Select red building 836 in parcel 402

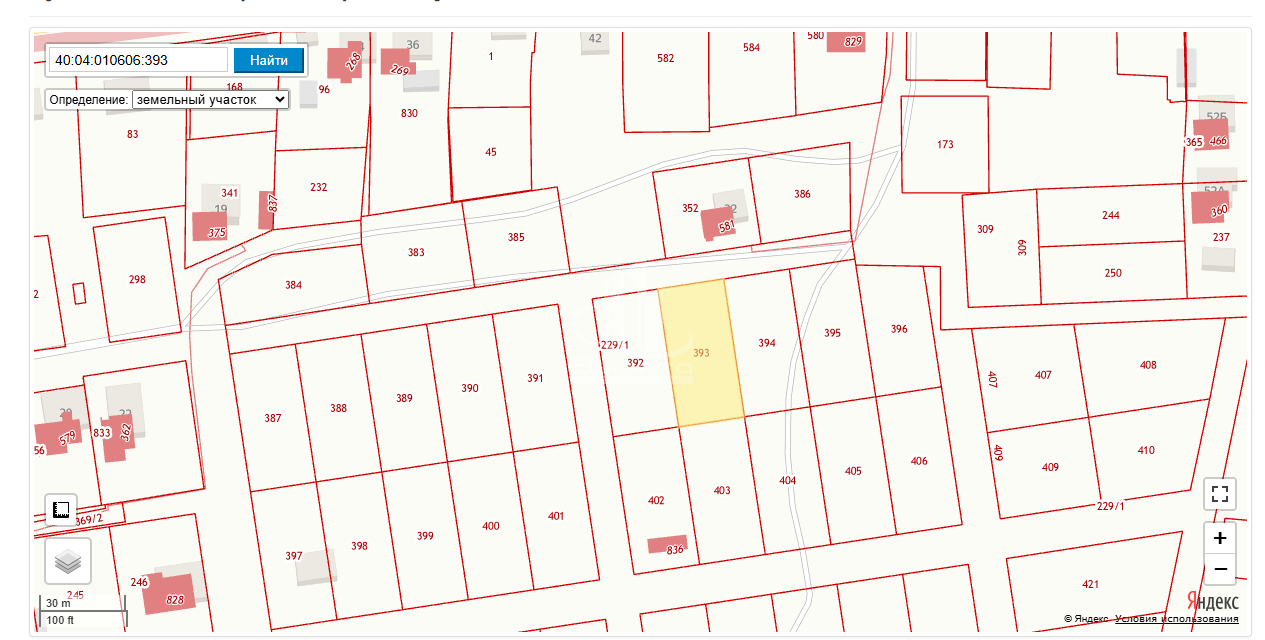pos(667,545)
